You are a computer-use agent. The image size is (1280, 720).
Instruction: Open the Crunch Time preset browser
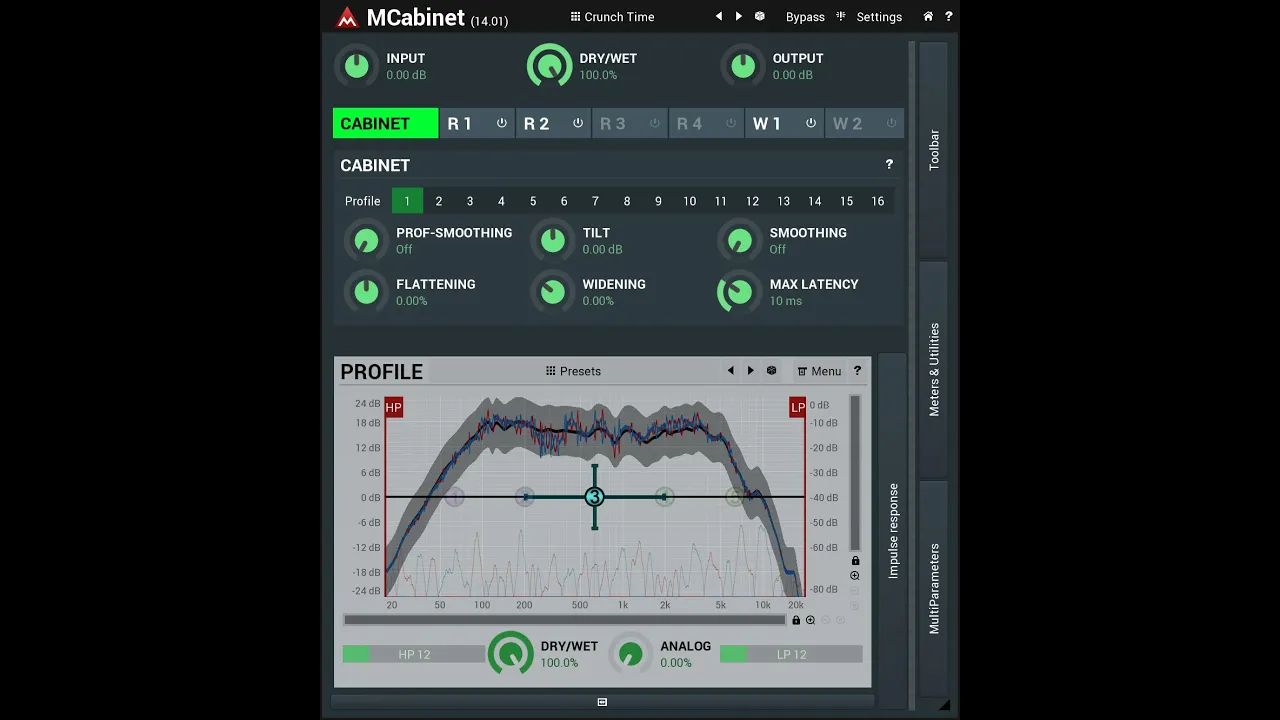[x=612, y=17]
